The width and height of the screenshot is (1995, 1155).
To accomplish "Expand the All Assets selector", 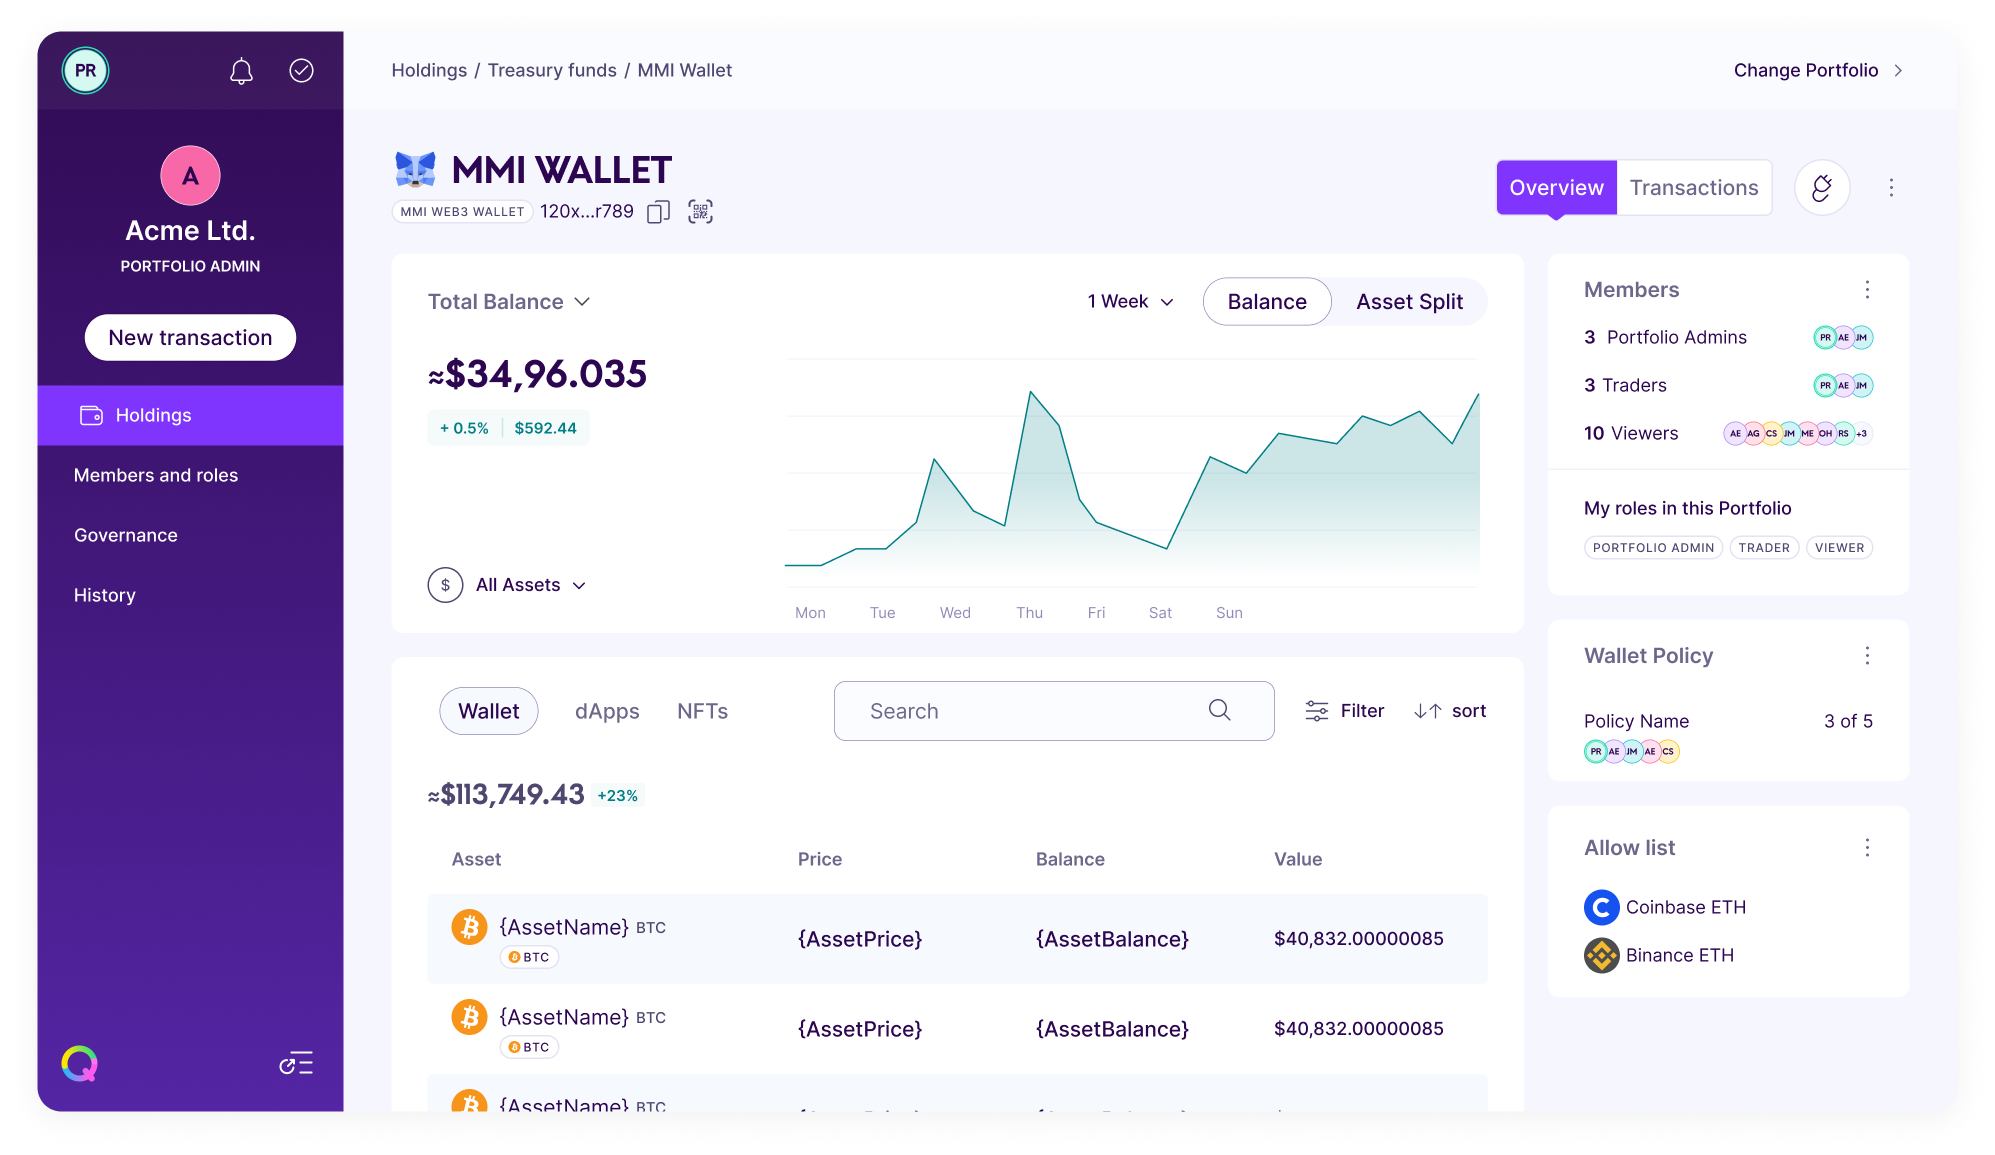I will click(x=529, y=585).
